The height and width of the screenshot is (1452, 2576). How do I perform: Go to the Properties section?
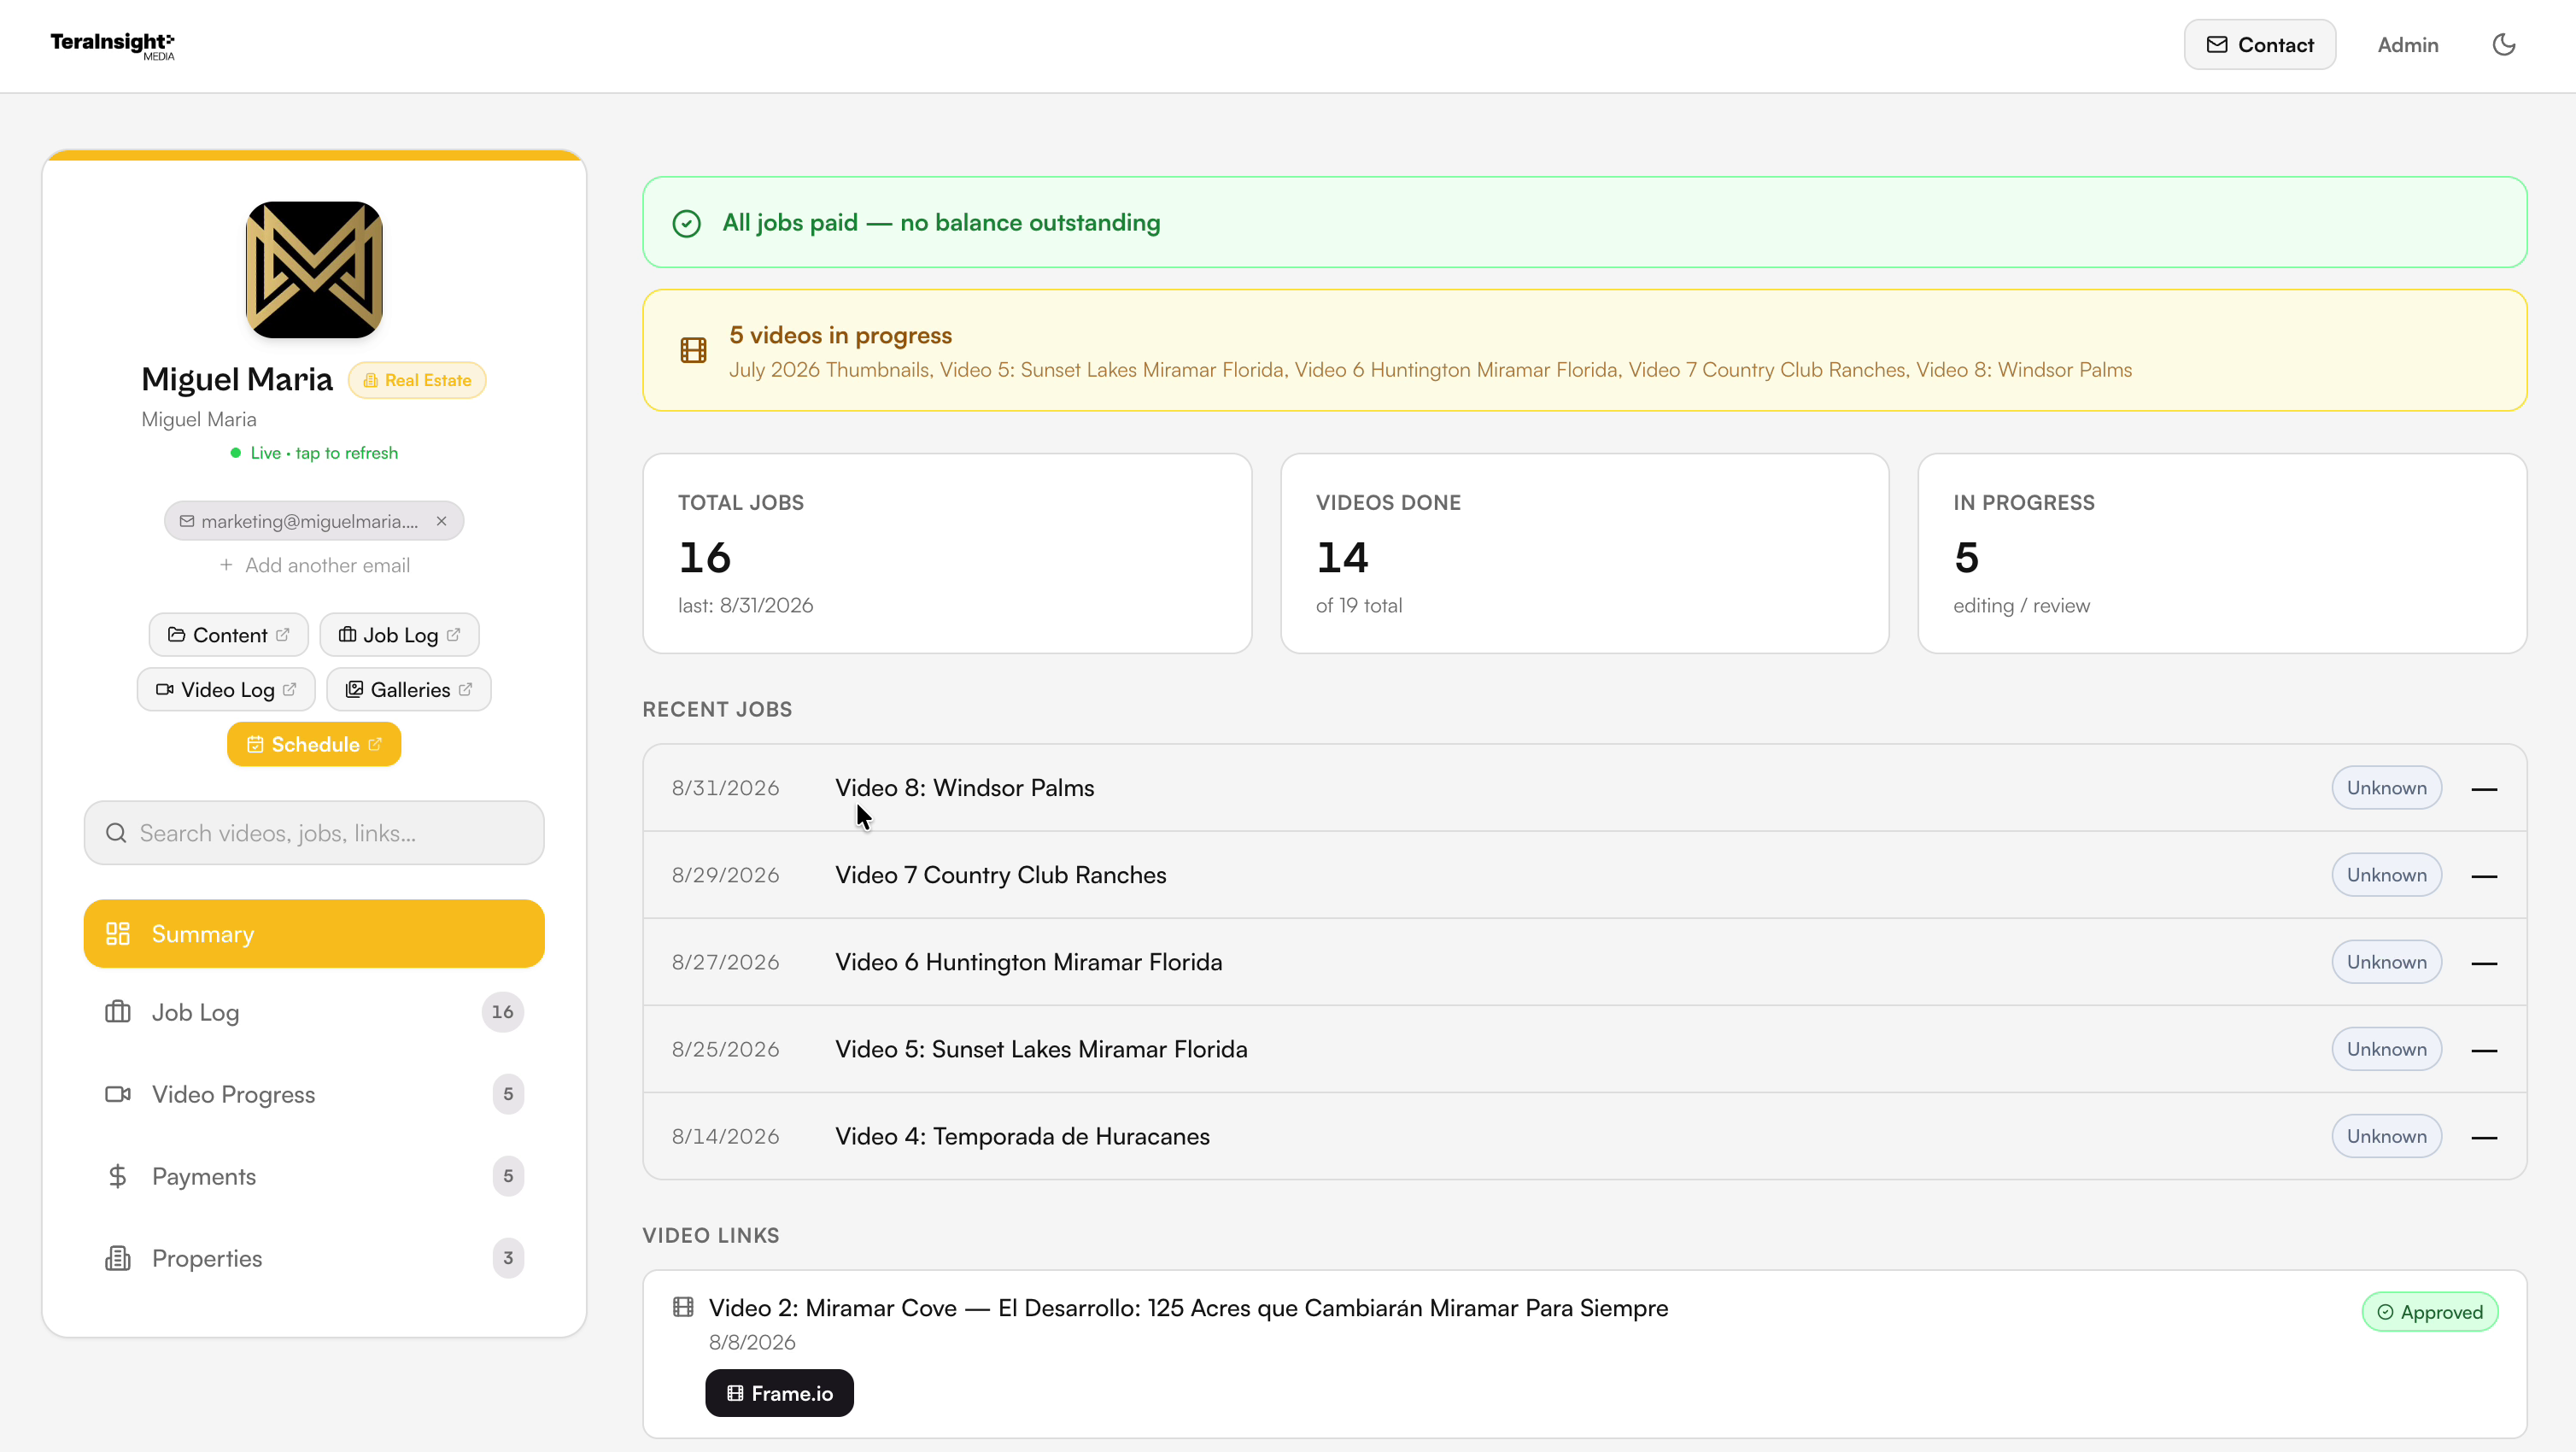click(314, 1258)
